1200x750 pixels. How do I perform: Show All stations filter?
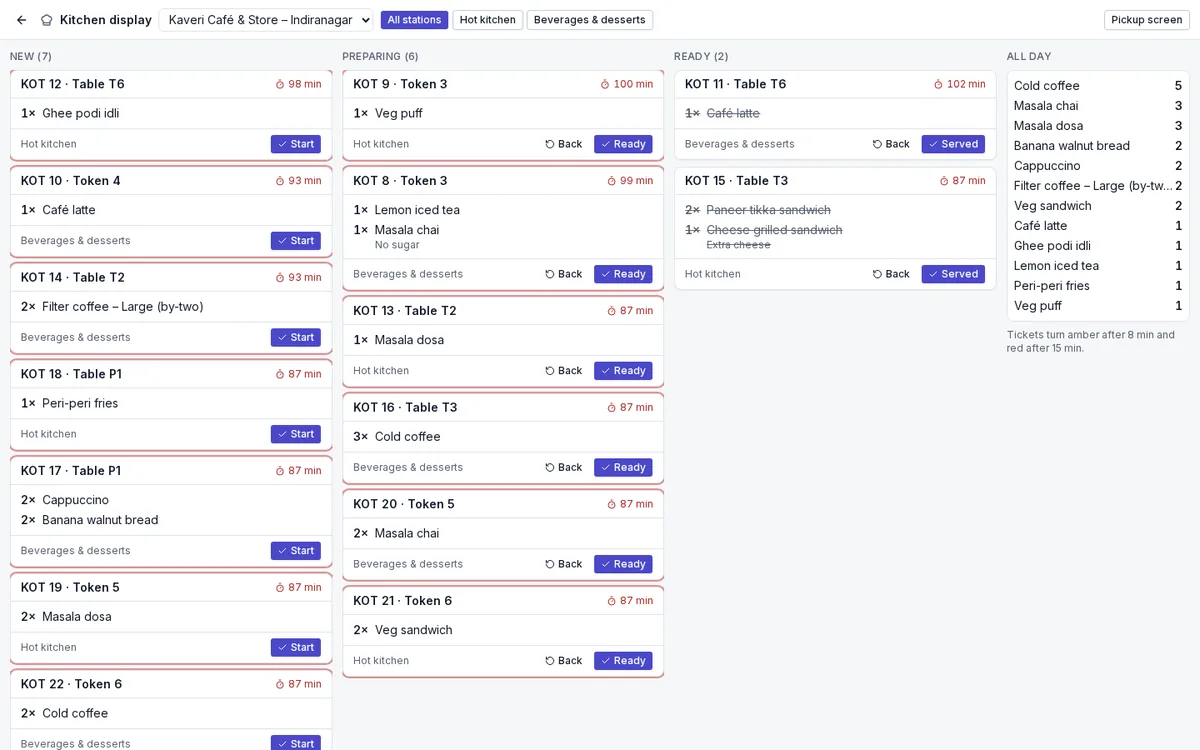[414, 20]
